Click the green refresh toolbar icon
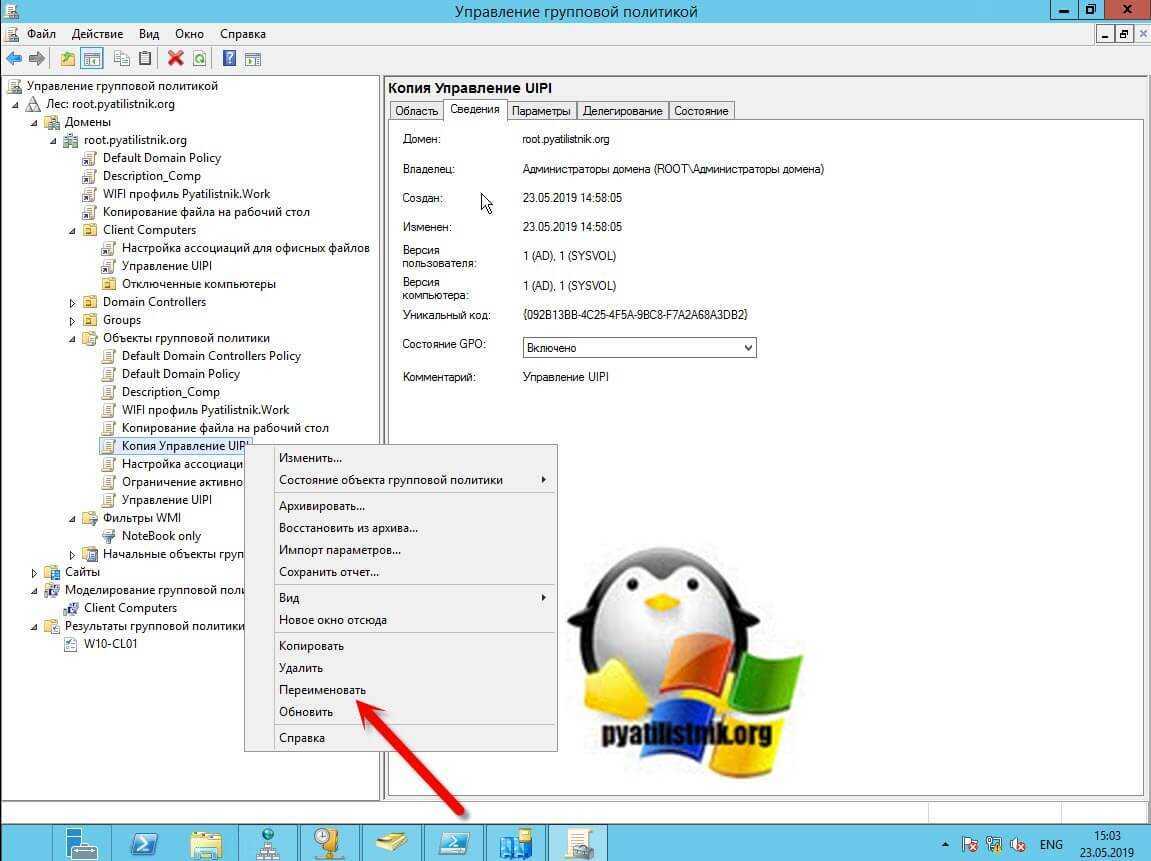The width and height of the screenshot is (1151, 861). pyautogui.click(x=199, y=59)
